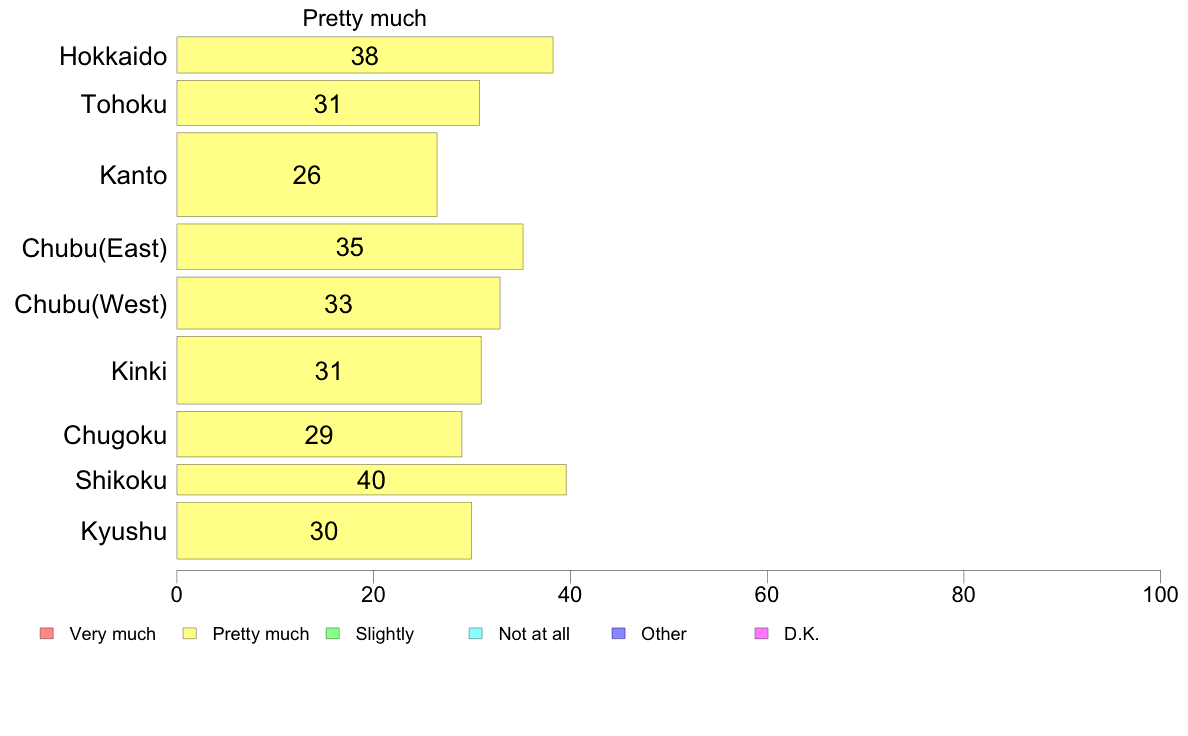Select the Hokkaido bar showing 38
The image size is (1188, 736).
365,55
